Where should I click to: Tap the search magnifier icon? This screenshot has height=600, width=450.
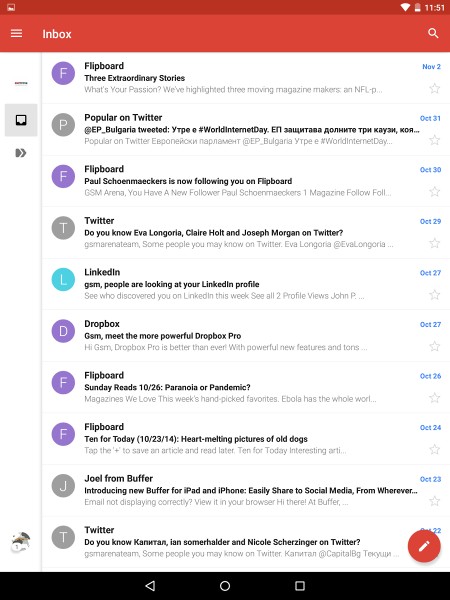click(433, 33)
